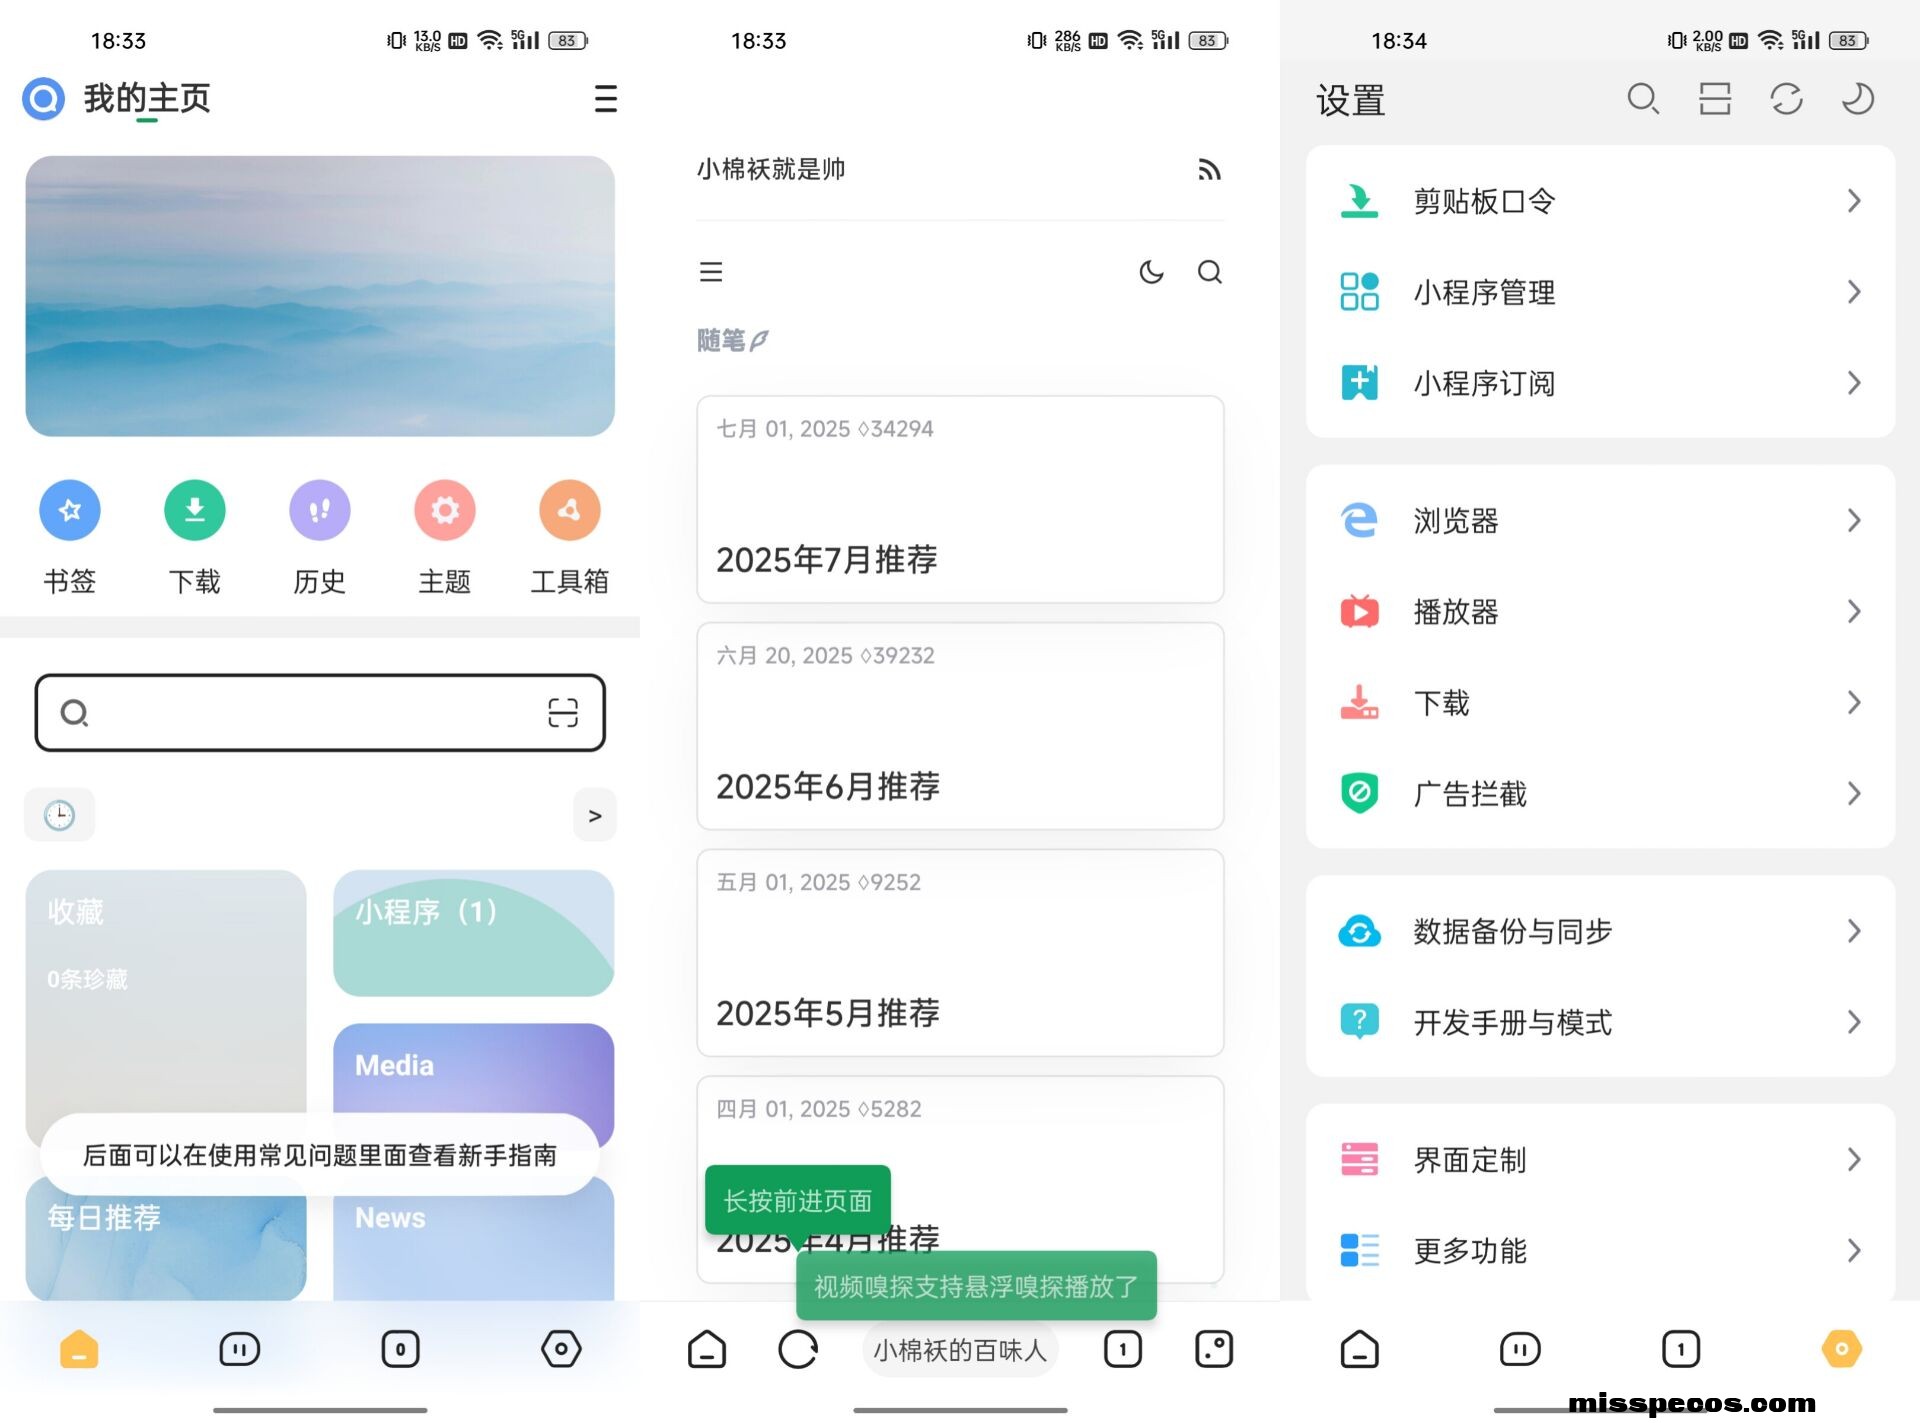The width and height of the screenshot is (1920, 1423).
Task: Tap the layout icon in 设置 header
Action: click(1715, 99)
